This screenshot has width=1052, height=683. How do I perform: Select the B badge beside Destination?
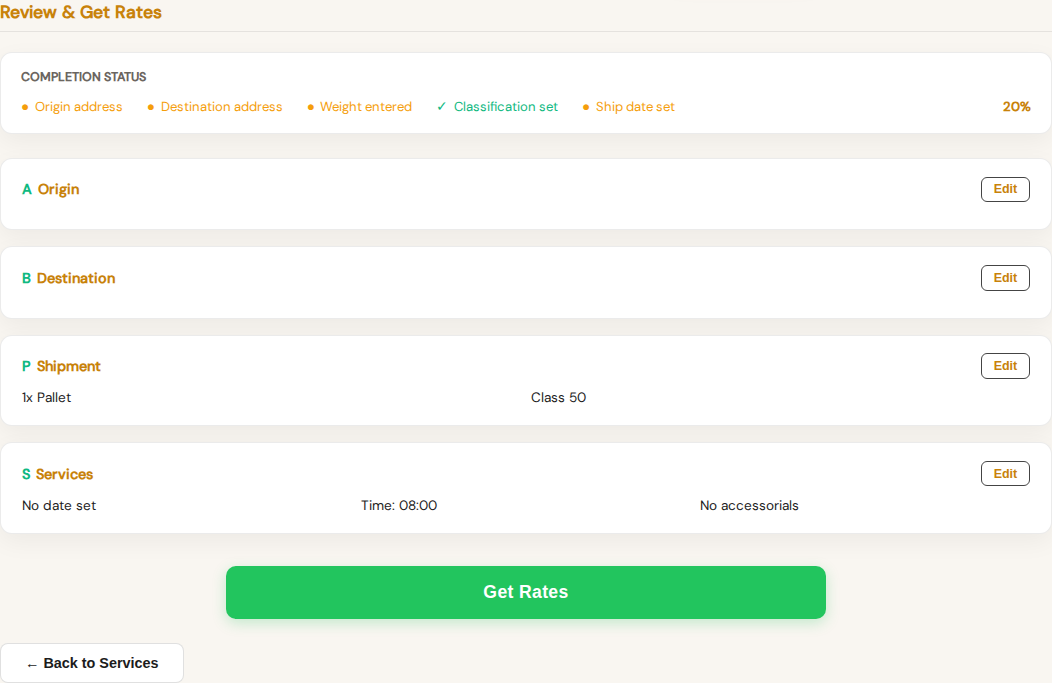tap(26, 278)
